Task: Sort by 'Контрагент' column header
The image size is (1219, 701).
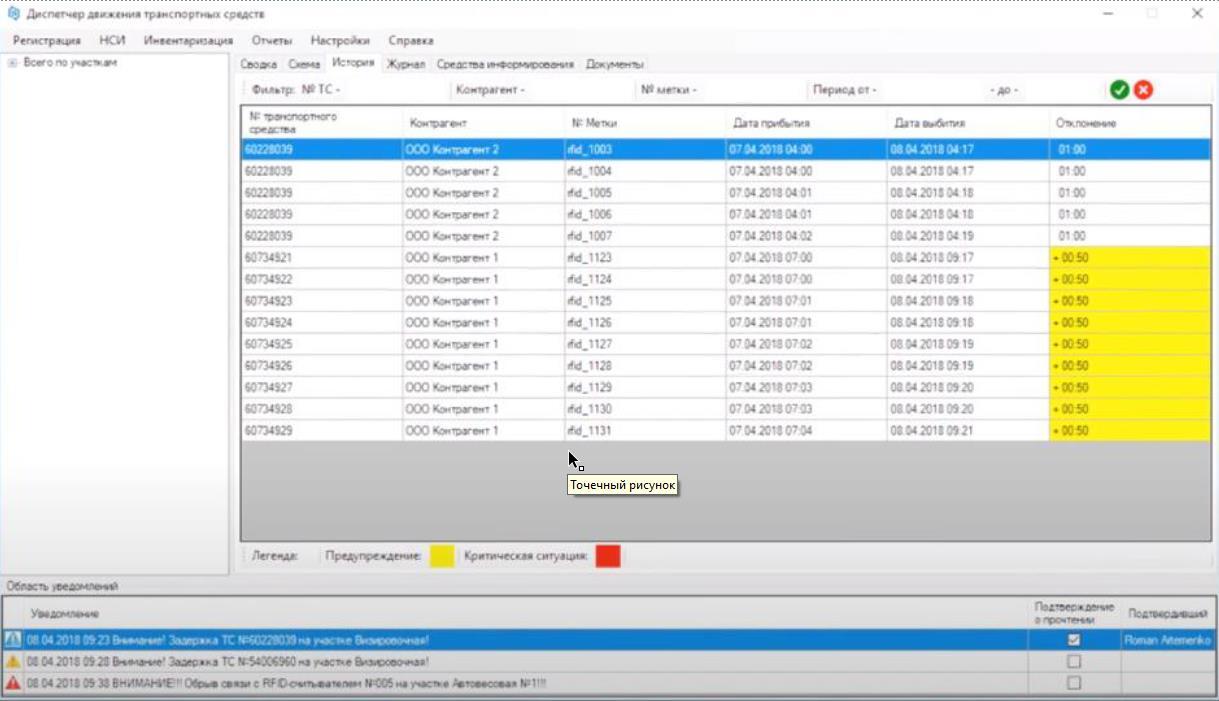Action: click(483, 122)
